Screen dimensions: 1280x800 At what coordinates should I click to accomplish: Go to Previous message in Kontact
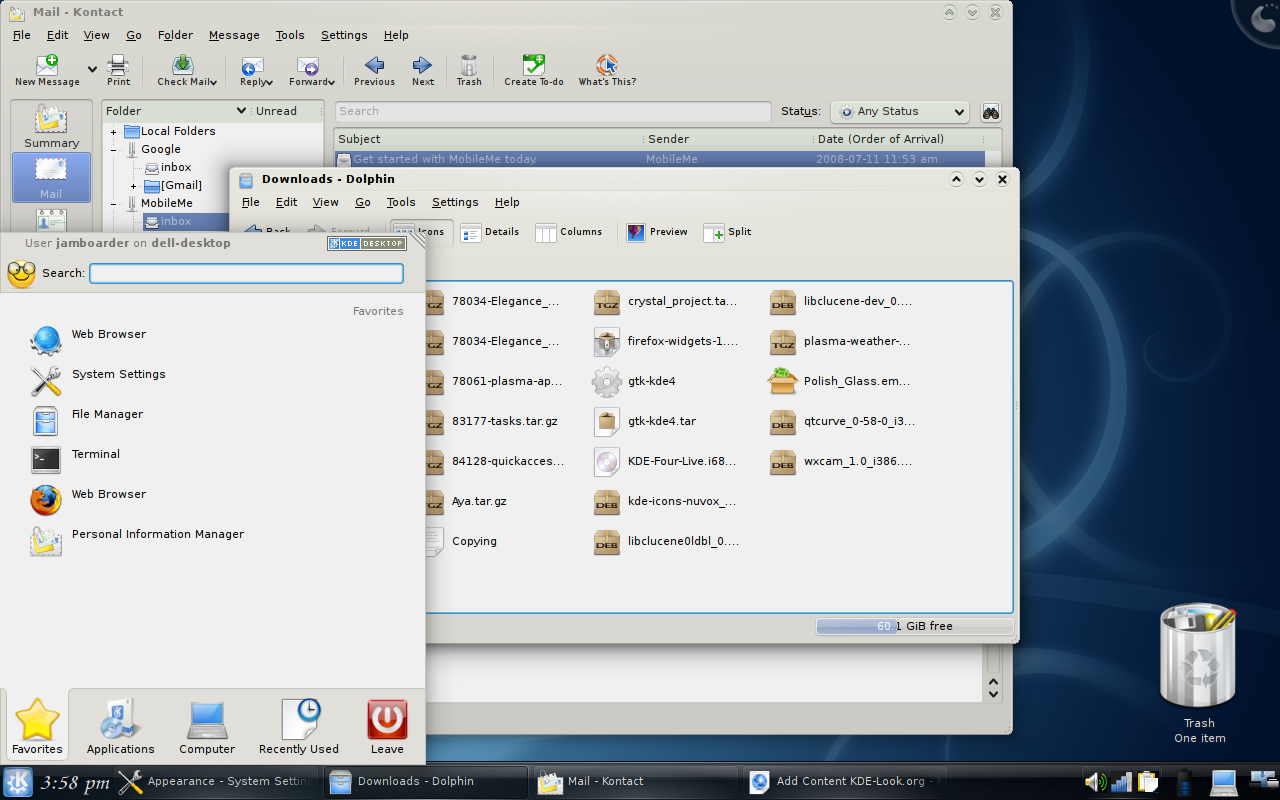[374, 71]
